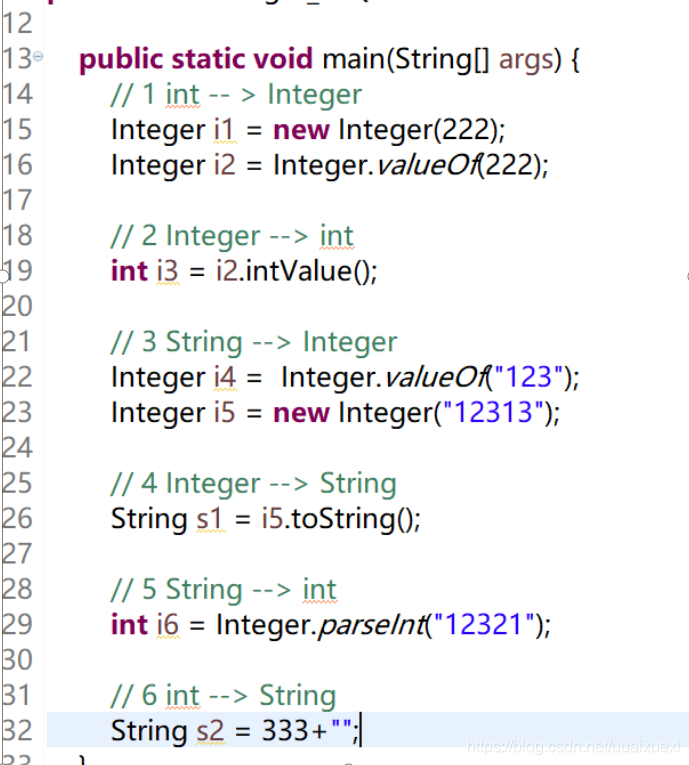This screenshot has height=765, width=689.
Task: Click string literal "12313" on line 23
Action: [x=493, y=412]
